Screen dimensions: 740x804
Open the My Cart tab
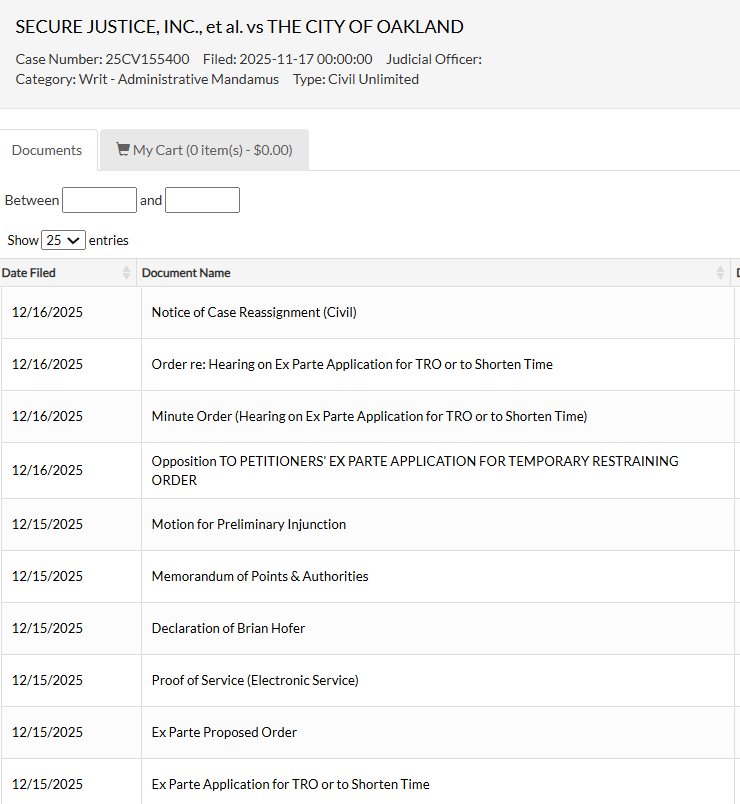[205, 150]
